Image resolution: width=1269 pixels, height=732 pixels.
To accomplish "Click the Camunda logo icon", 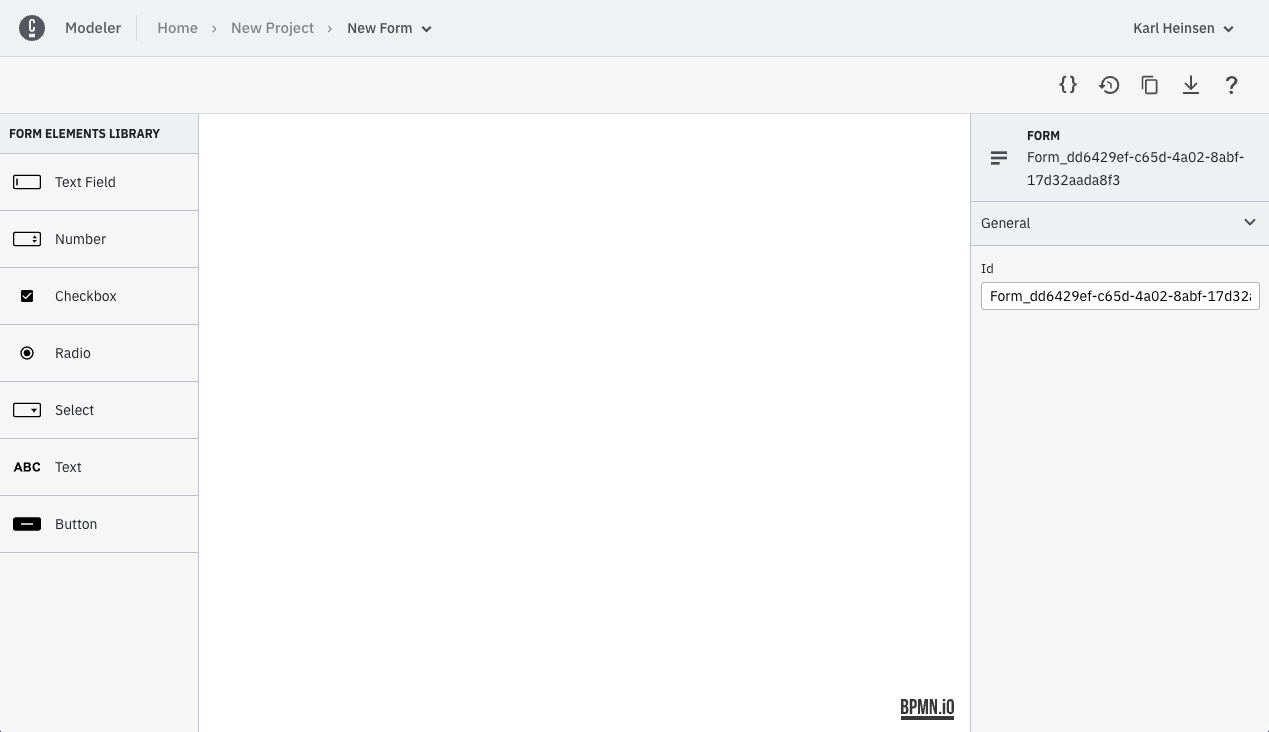I will [x=32, y=28].
